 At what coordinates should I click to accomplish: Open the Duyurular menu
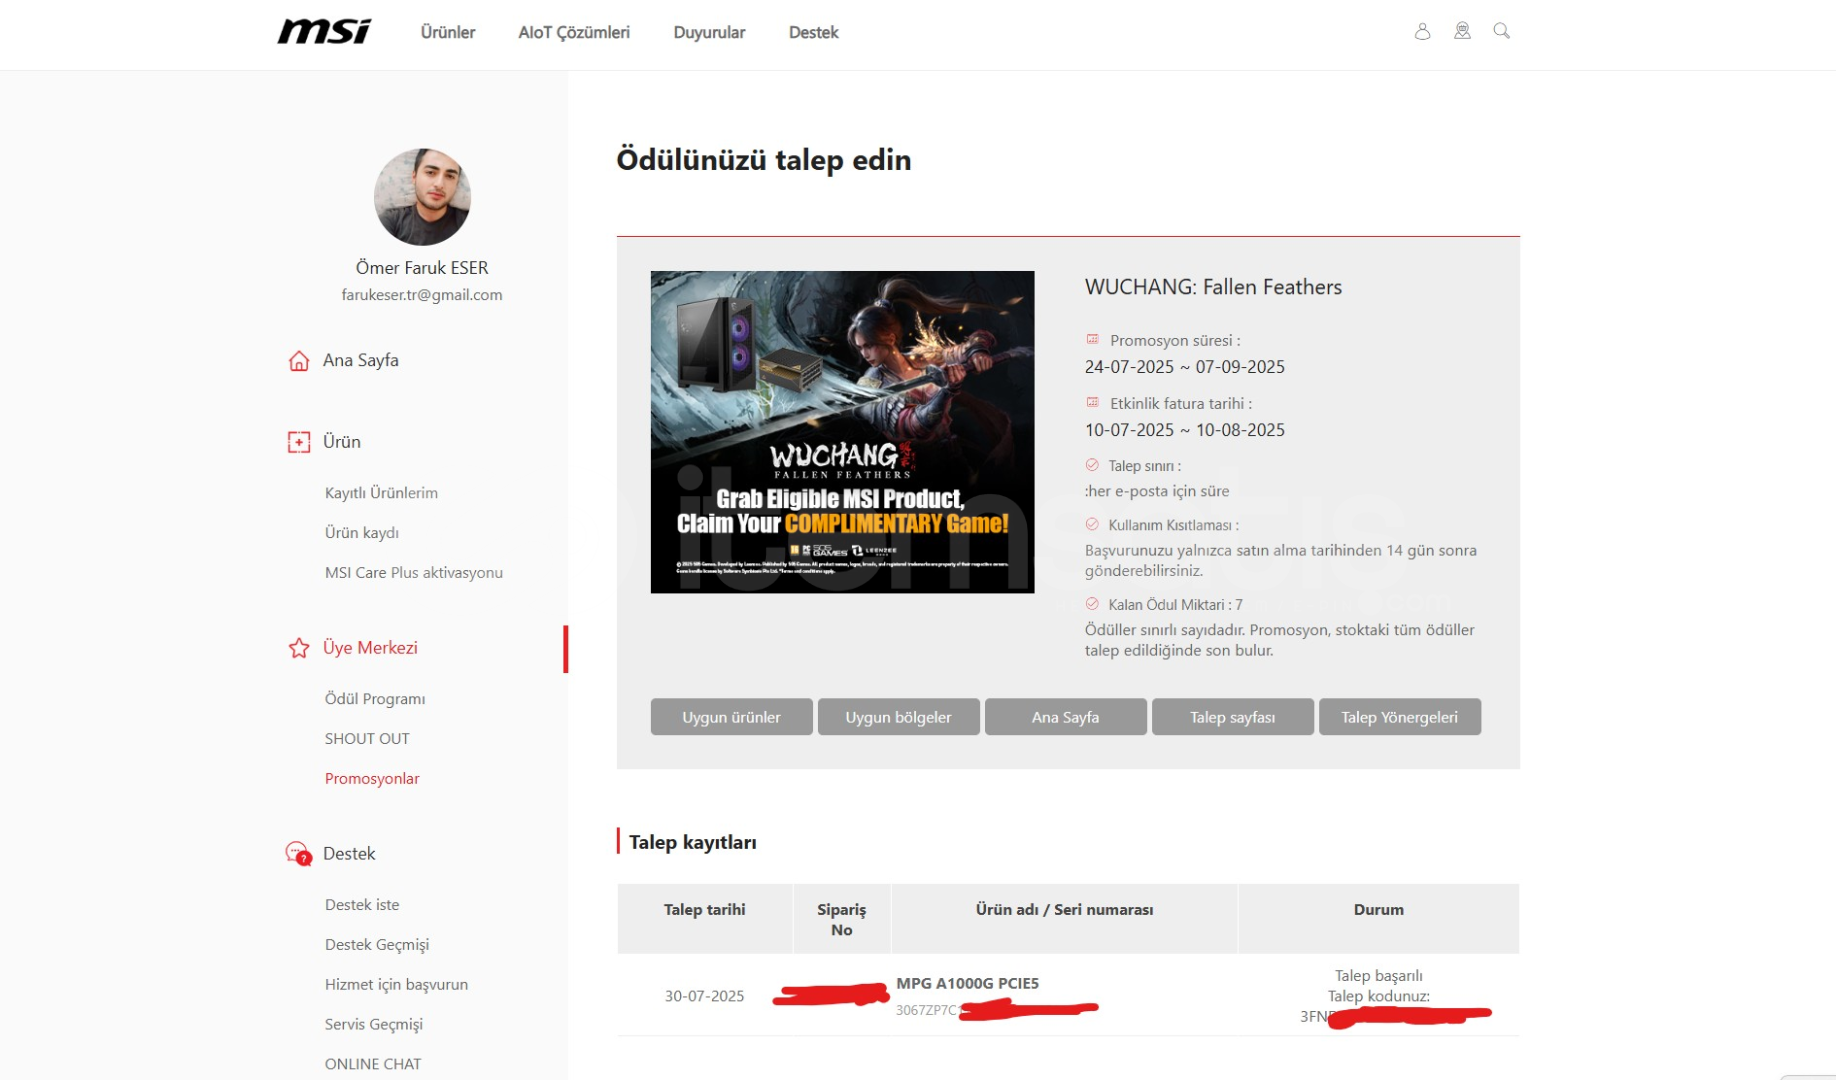click(709, 32)
